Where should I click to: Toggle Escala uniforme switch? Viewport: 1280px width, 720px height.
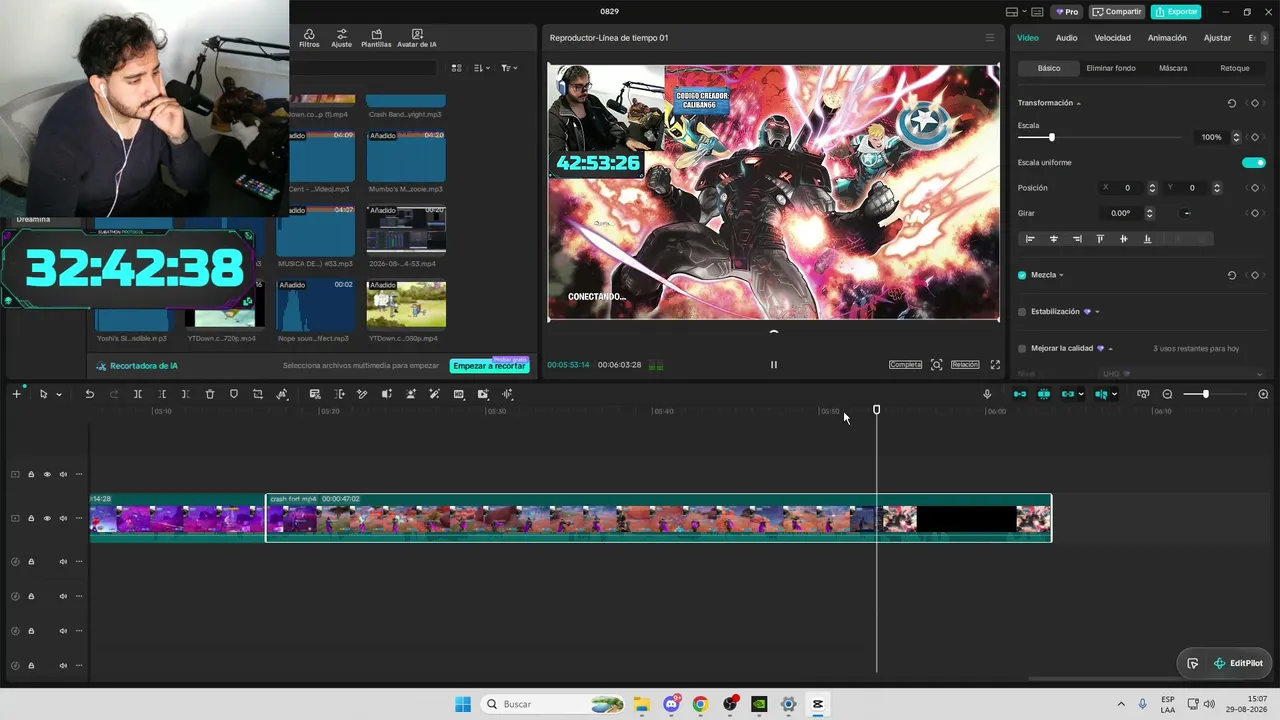[x=1254, y=162]
